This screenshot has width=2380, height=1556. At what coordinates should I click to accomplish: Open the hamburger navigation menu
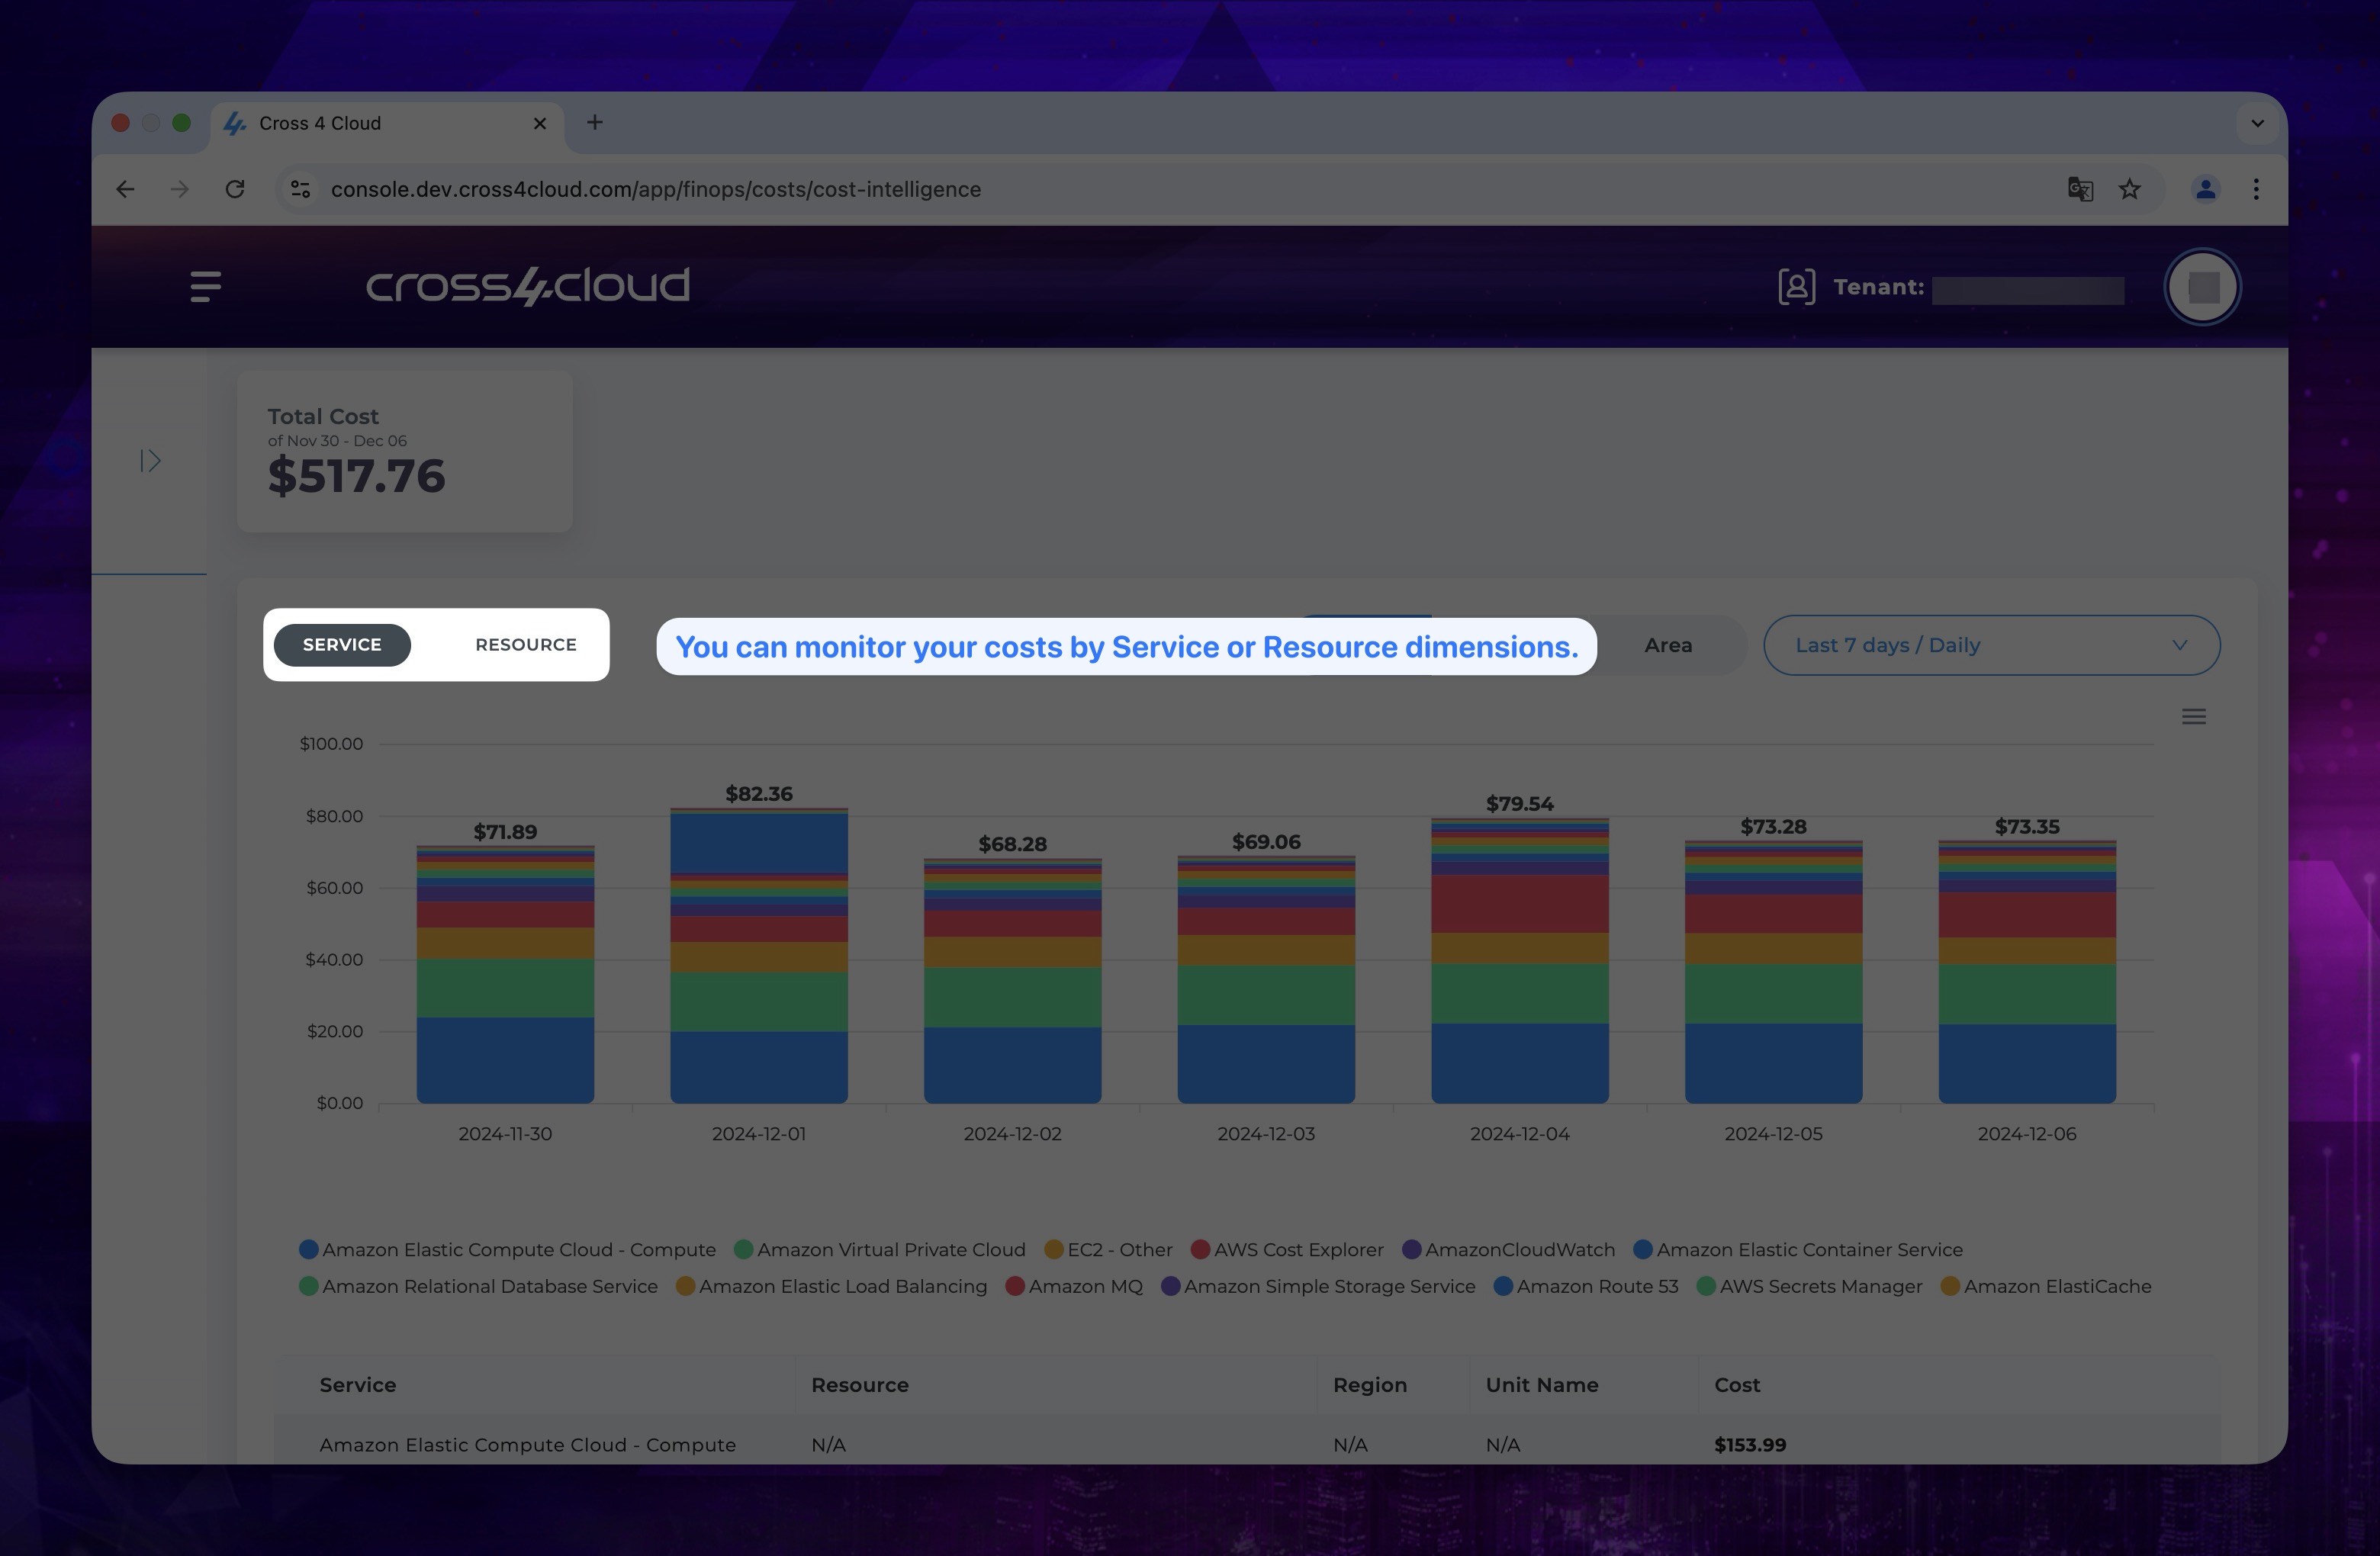pyautogui.click(x=206, y=287)
